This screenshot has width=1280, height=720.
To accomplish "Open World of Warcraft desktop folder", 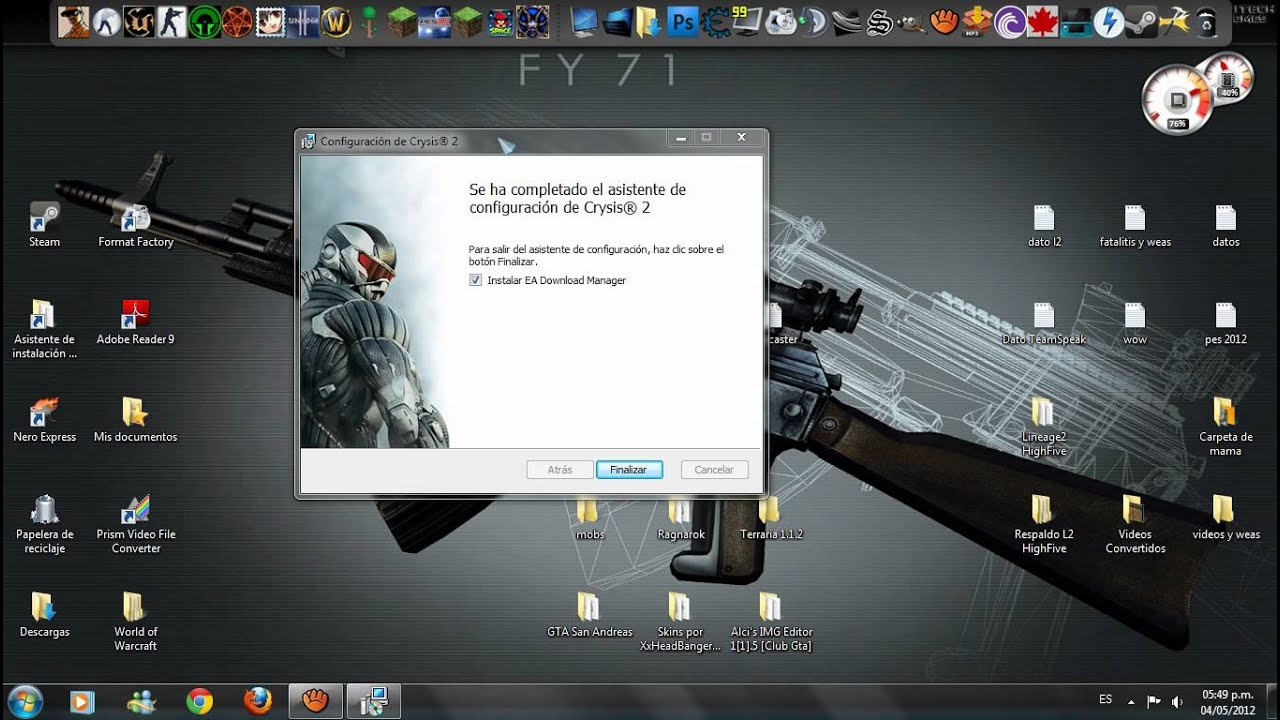I will coord(136,622).
